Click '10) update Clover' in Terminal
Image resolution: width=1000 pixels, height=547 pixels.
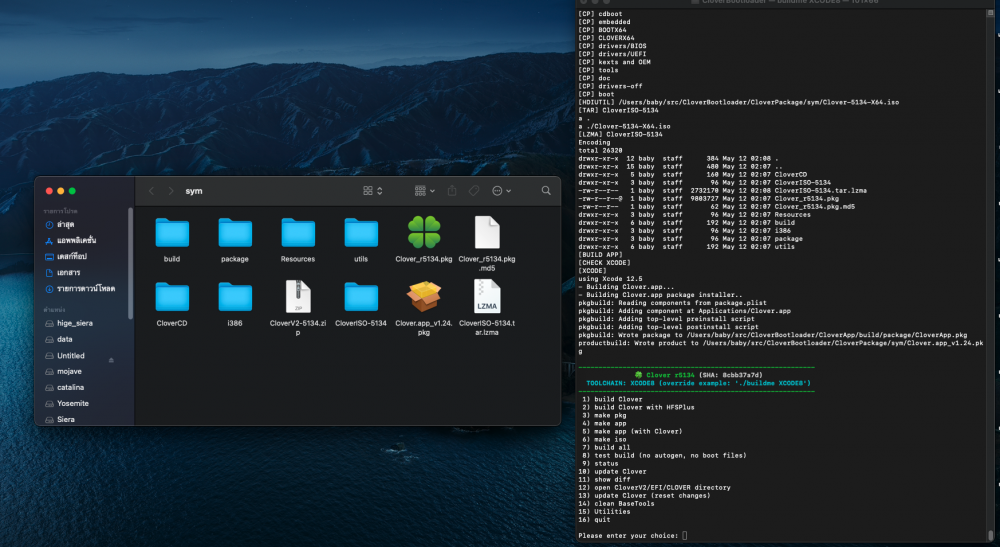coord(612,471)
